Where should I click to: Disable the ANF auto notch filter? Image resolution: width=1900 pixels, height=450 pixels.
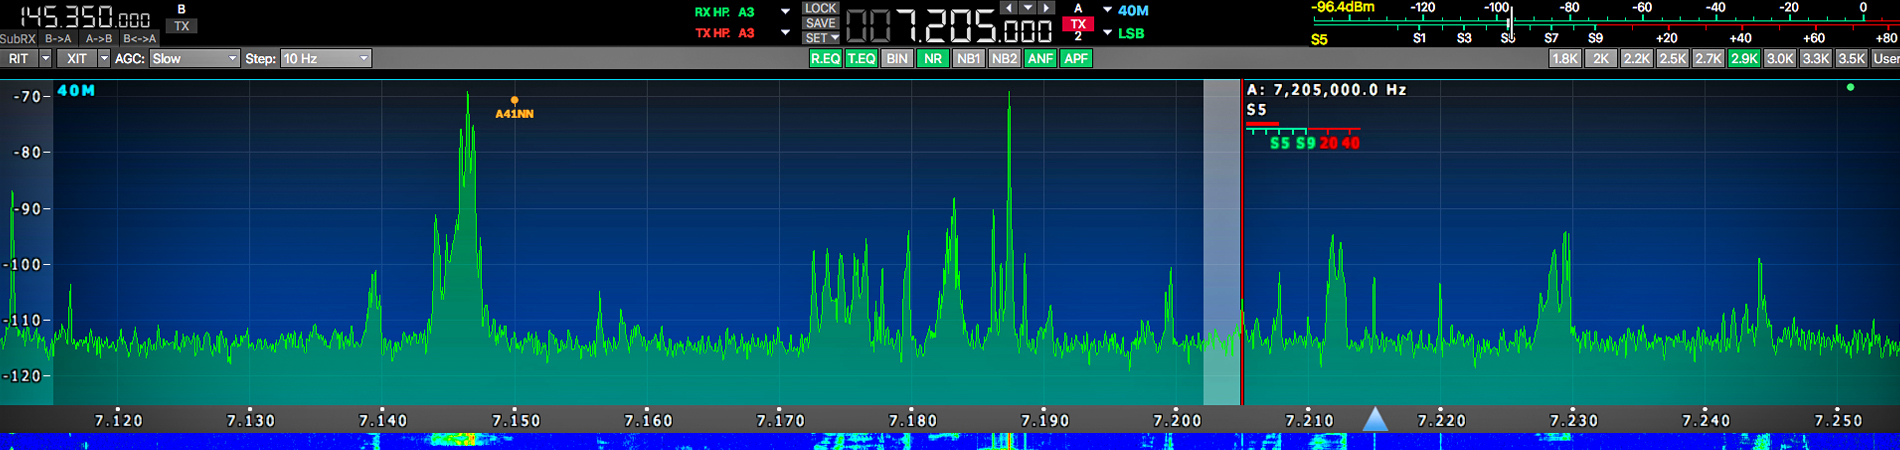point(1040,59)
